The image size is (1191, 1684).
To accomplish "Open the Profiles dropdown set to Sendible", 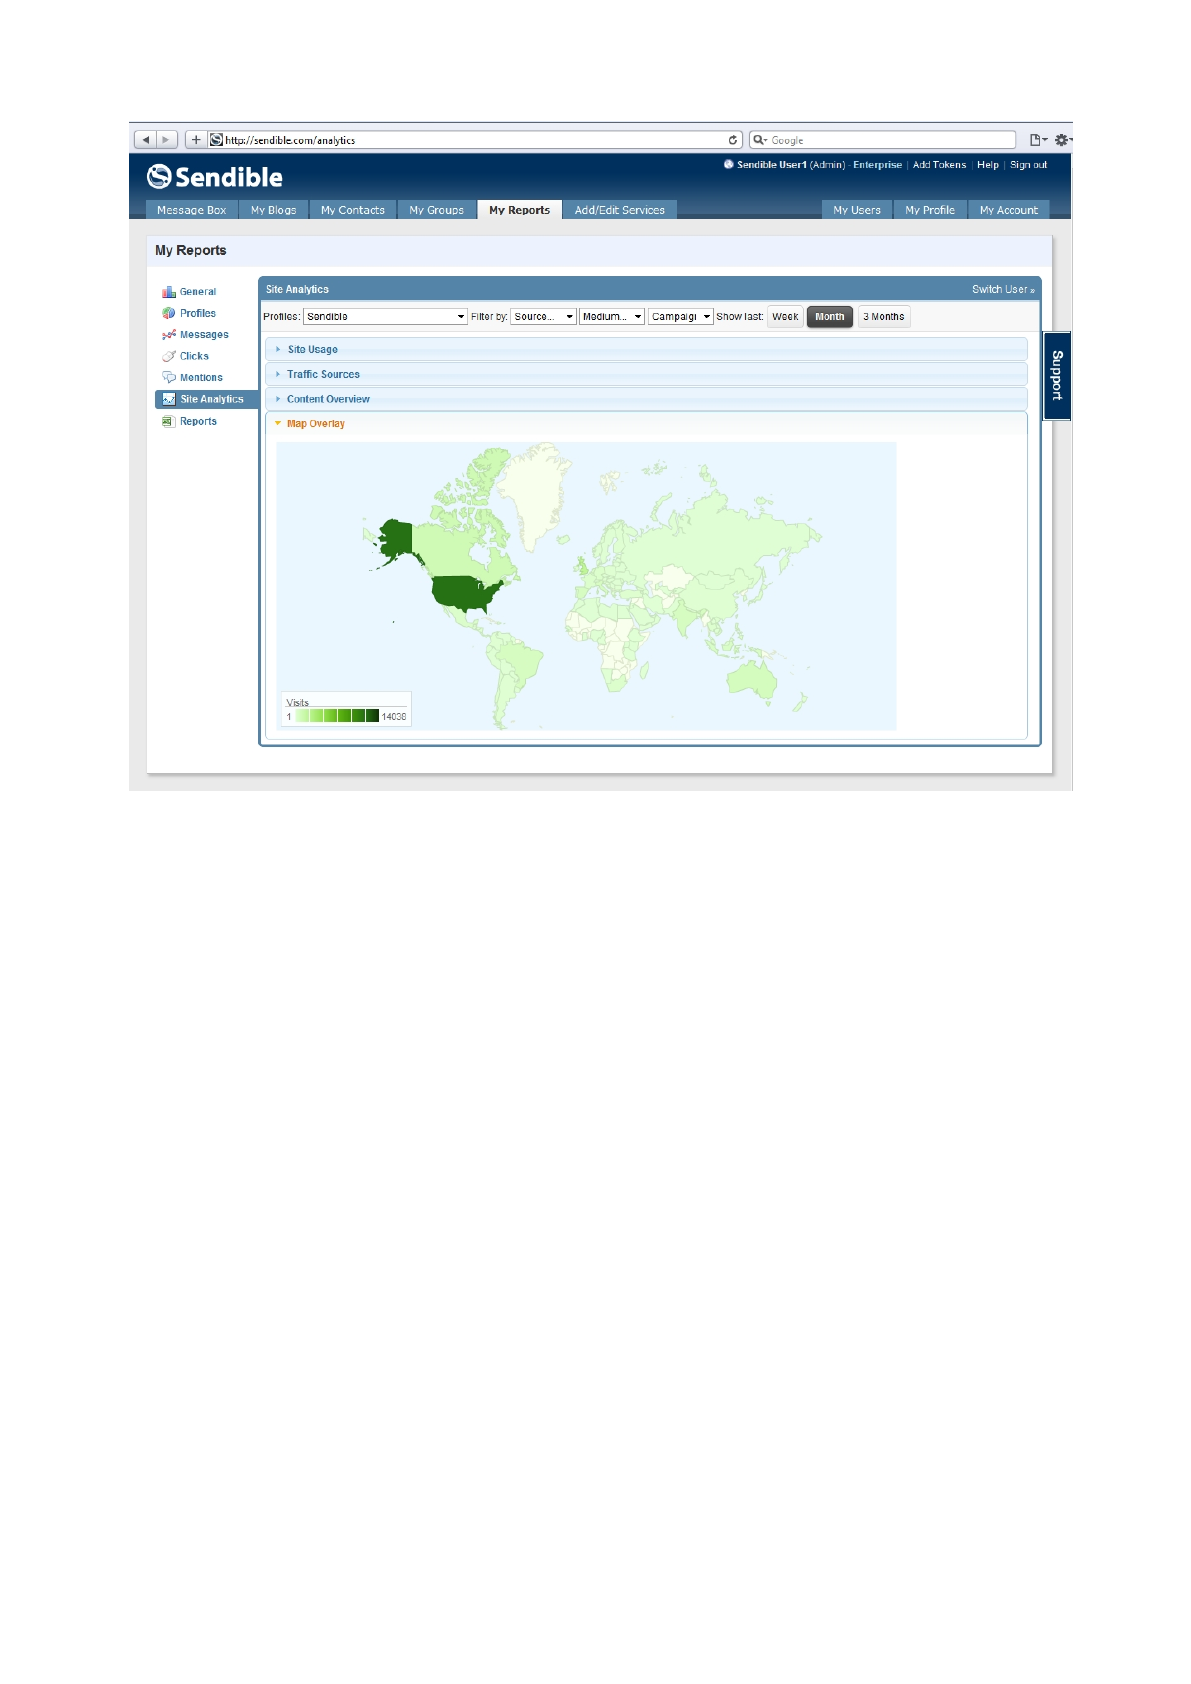I will (x=385, y=317).
